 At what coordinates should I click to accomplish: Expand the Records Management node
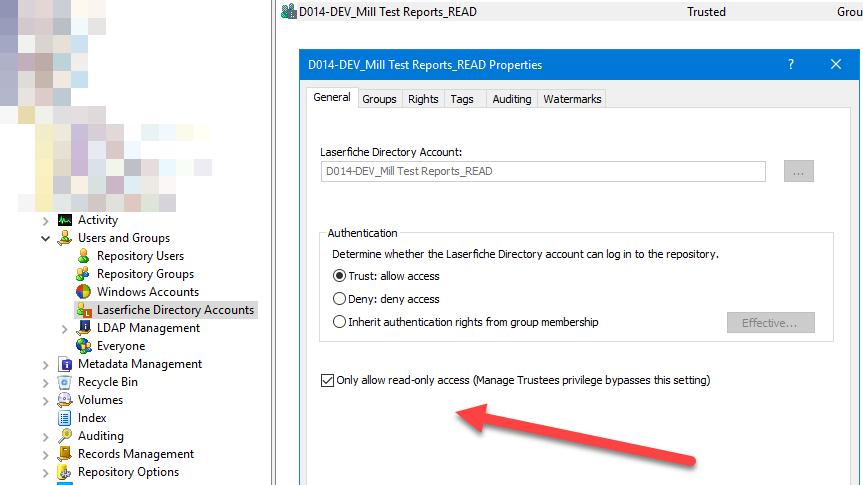pyautogui.click(x=46, y=455)
